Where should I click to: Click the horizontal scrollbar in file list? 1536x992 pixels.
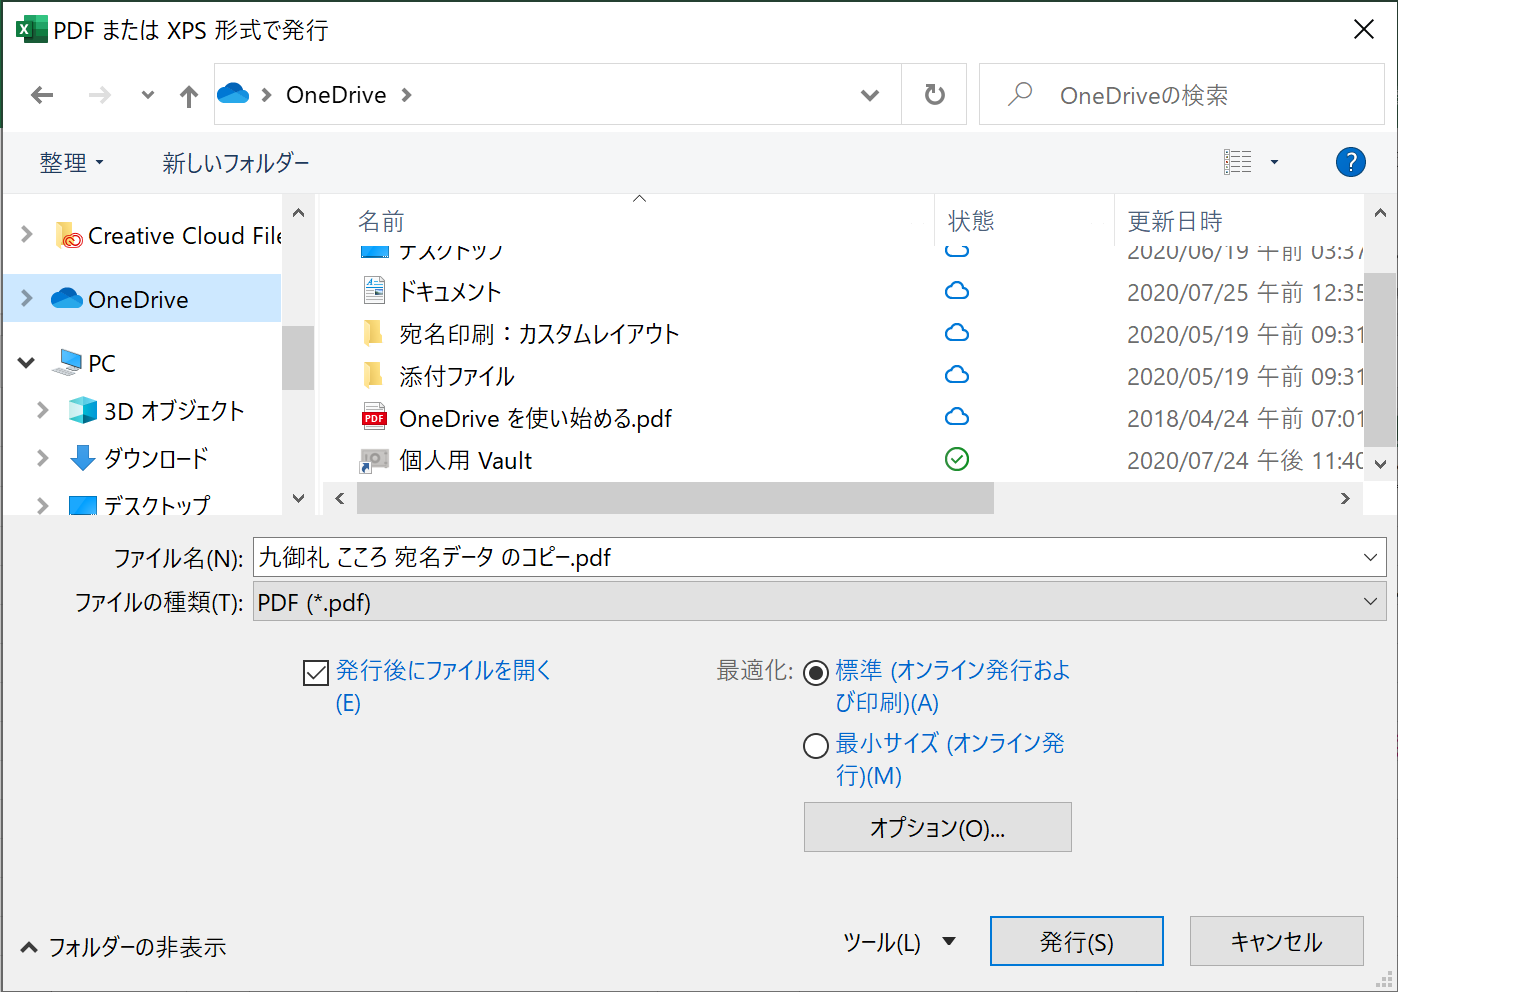(x=675, y=498)
